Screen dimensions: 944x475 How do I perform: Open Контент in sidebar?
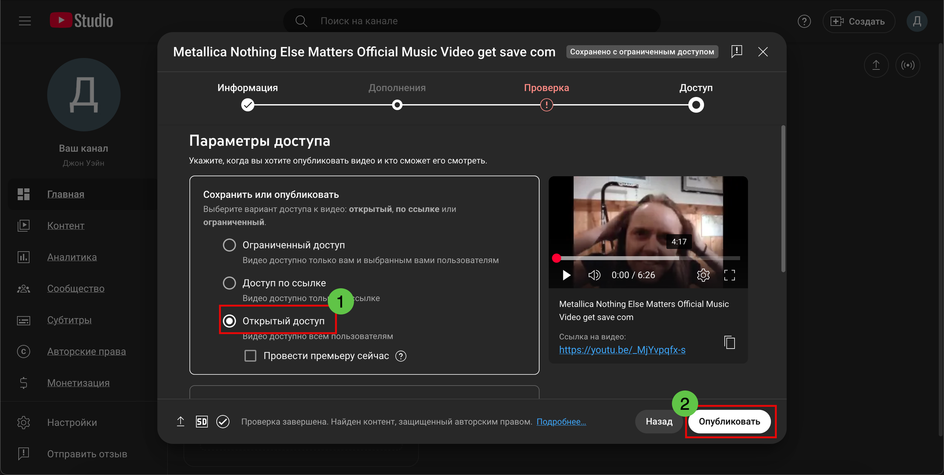tap(66, 225)
